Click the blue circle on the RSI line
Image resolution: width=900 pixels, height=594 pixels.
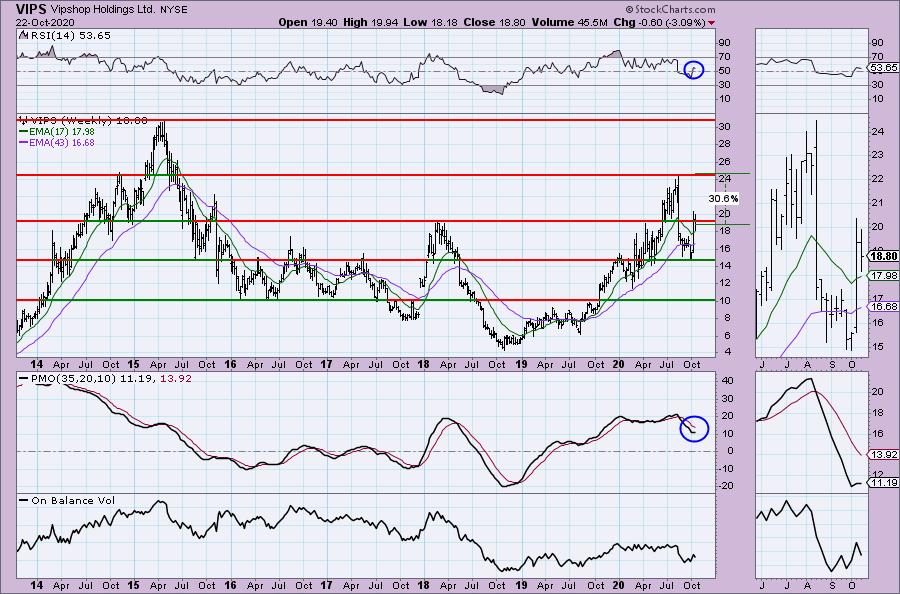click(x=693, y=70)
